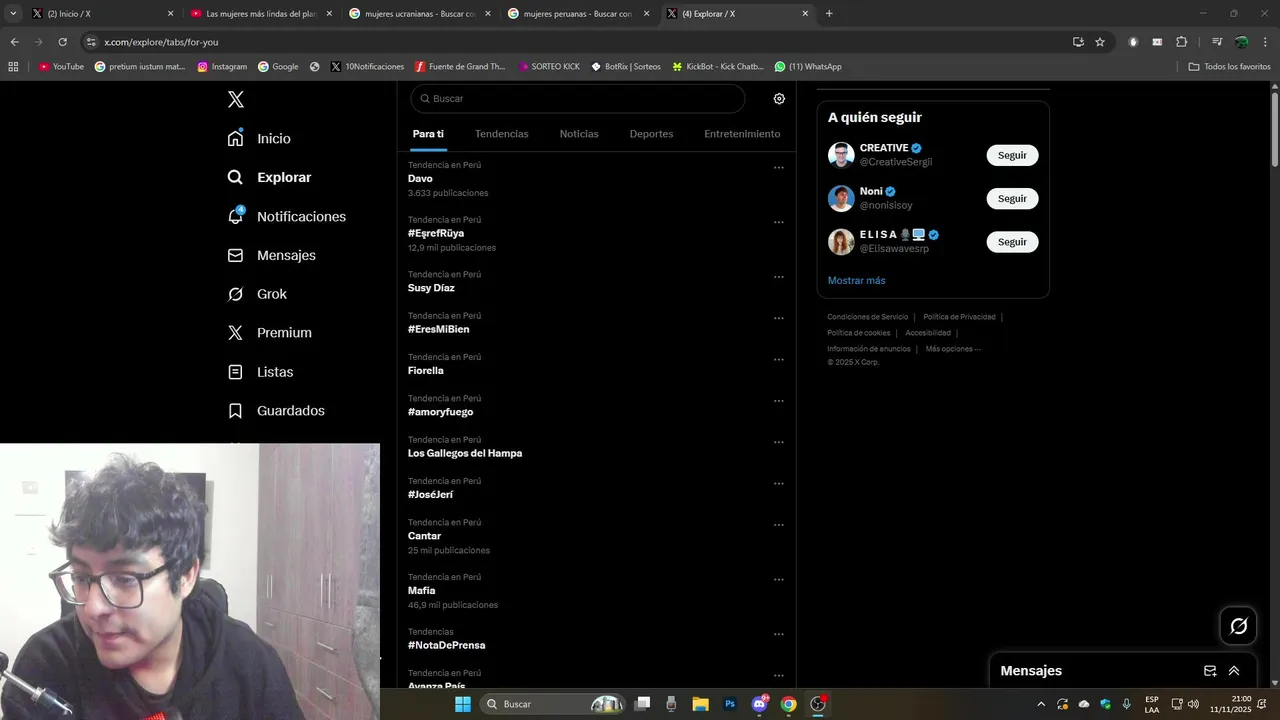
Task: Open Listas in the sidebar
Action: tap(261, 372)
